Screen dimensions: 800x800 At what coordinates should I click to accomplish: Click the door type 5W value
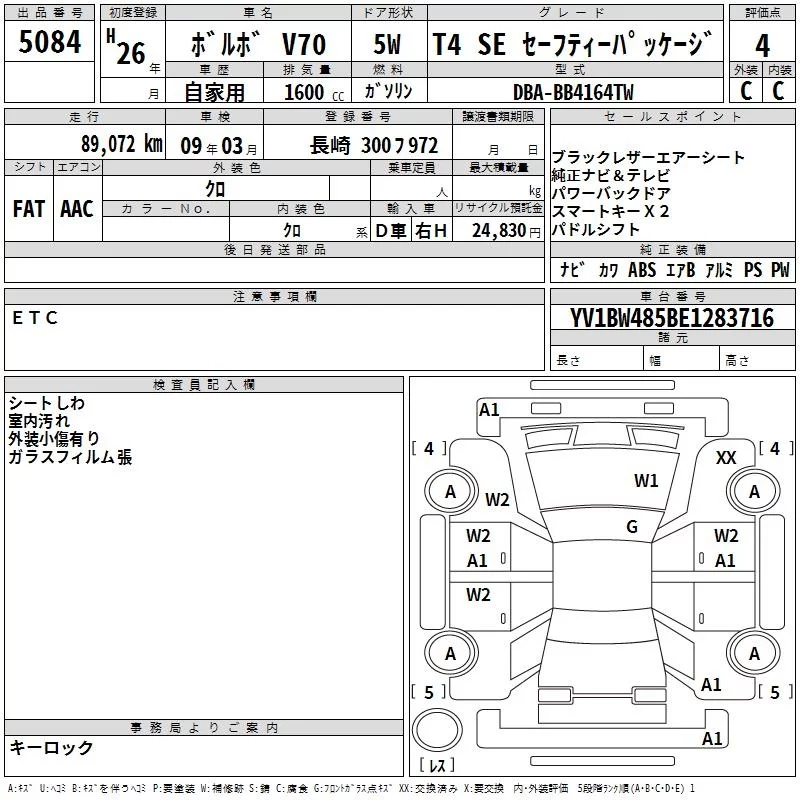(x=387, y=44)
